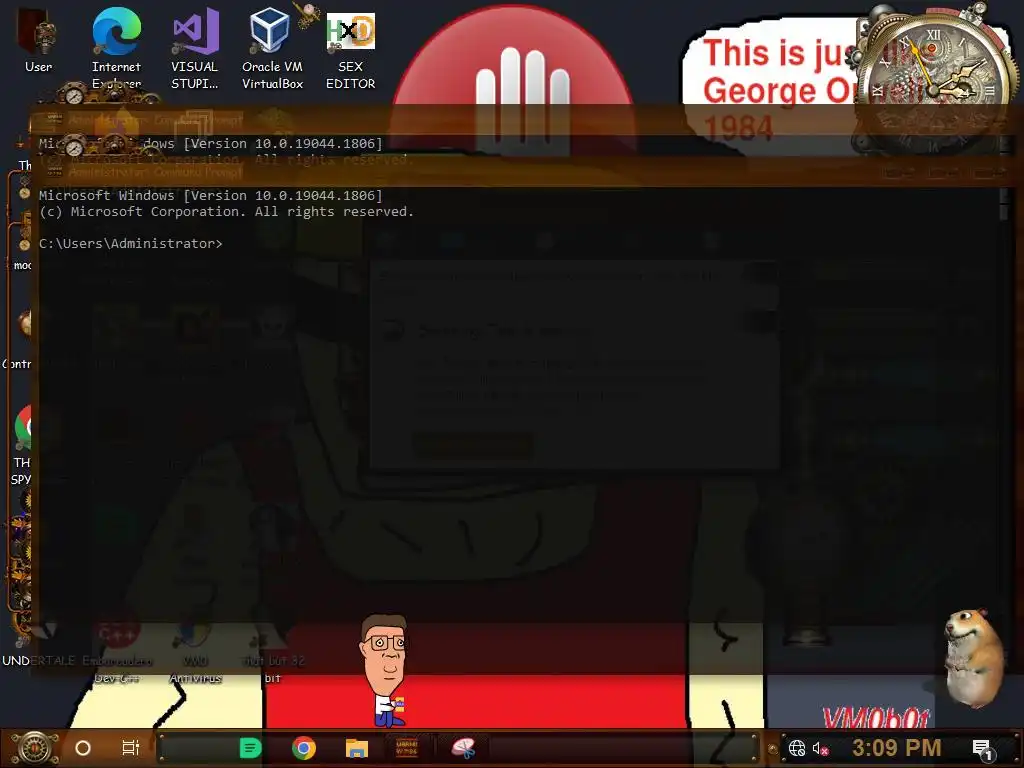Open the SEX EDITOR hex editor icon
Viewport: 1024px width, 768px height.
point(351,50)
